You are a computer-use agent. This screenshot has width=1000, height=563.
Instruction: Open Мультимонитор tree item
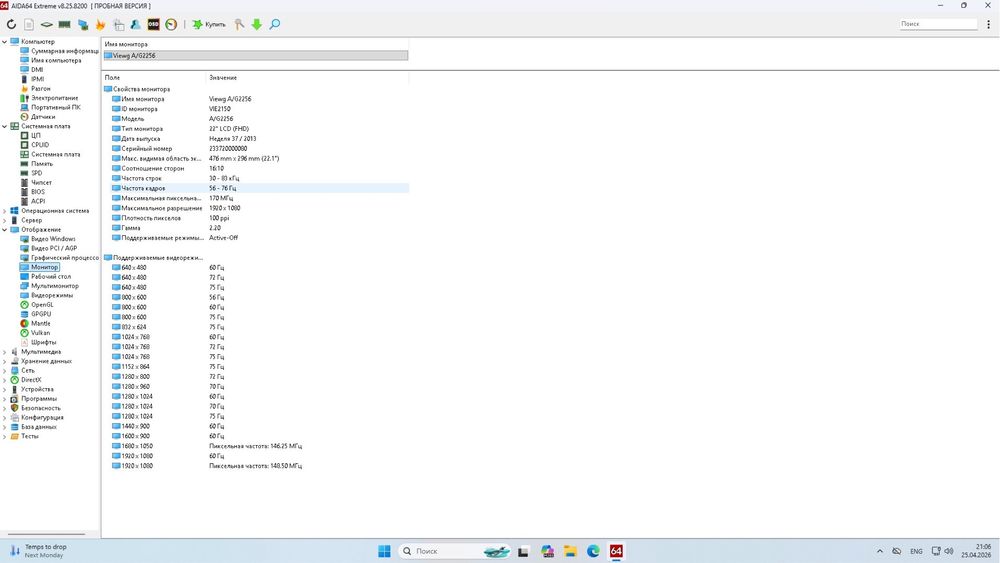(x=50, y=286)
